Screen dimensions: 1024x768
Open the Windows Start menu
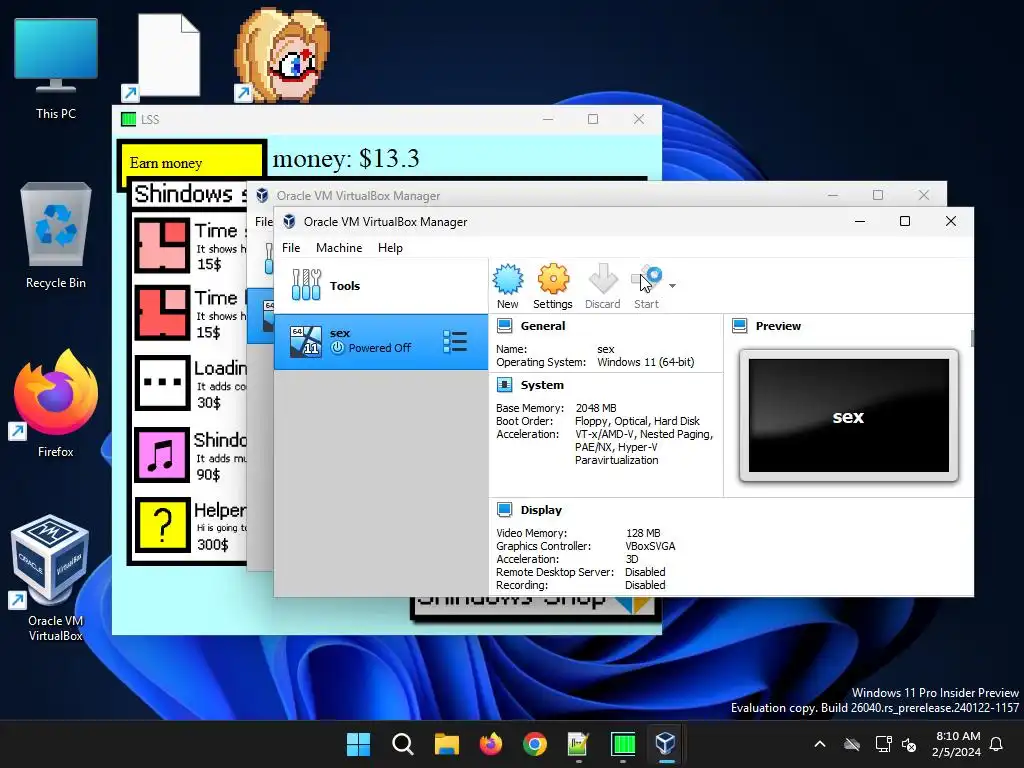point(358,744)
